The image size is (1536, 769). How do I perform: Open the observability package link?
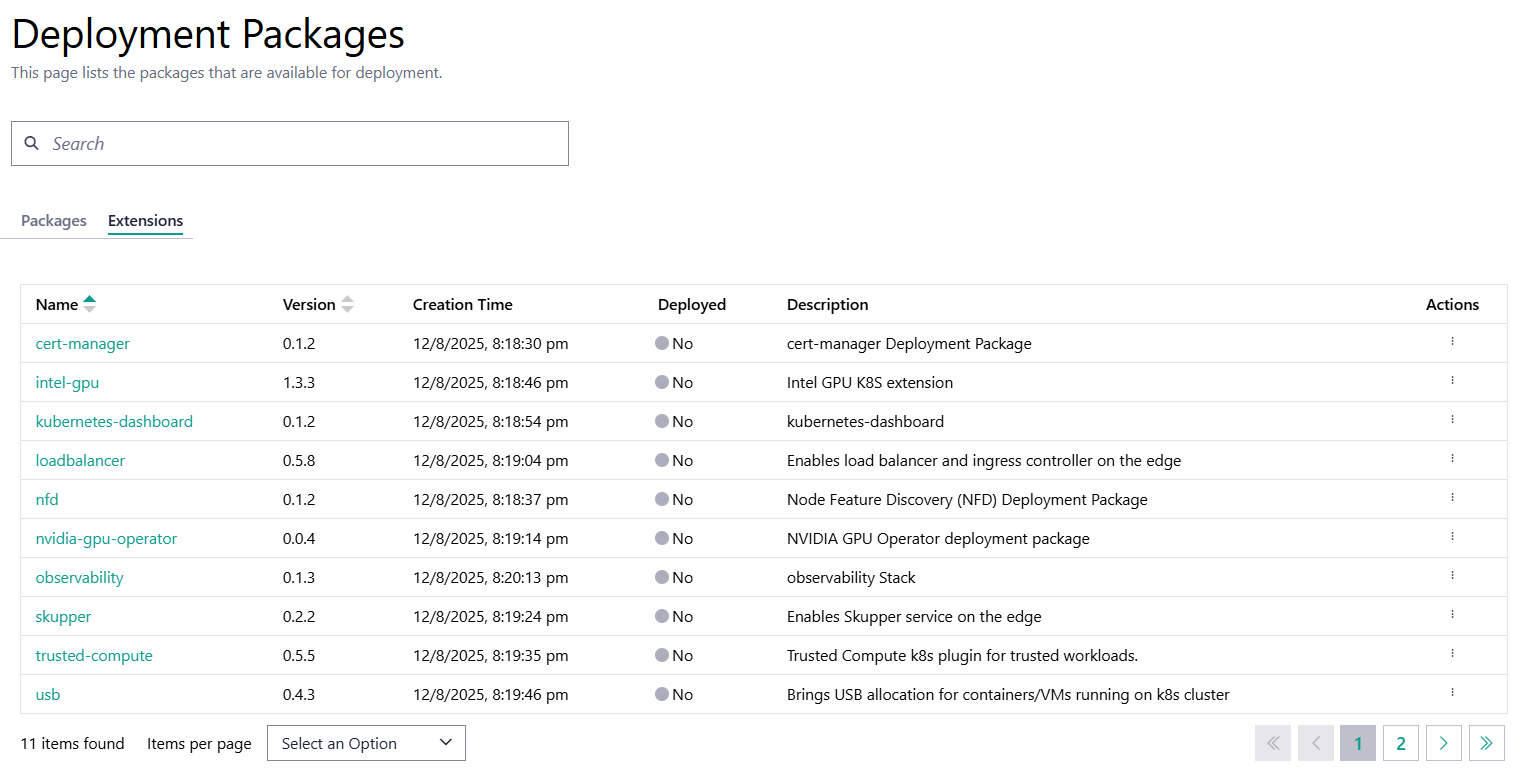click(x=80, y=578)
